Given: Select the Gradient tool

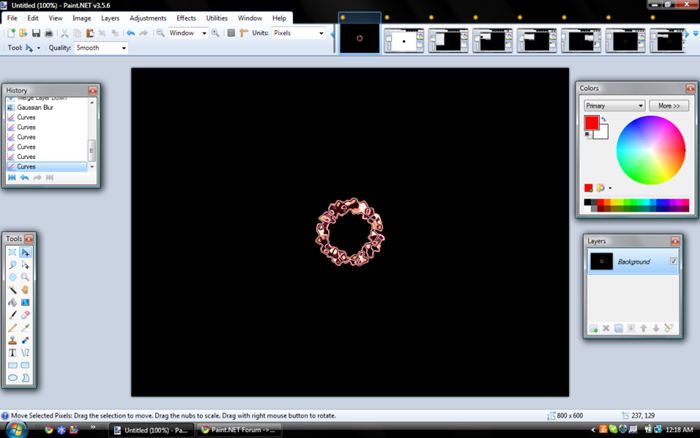Looking at the screenshot, I should 25,302.
